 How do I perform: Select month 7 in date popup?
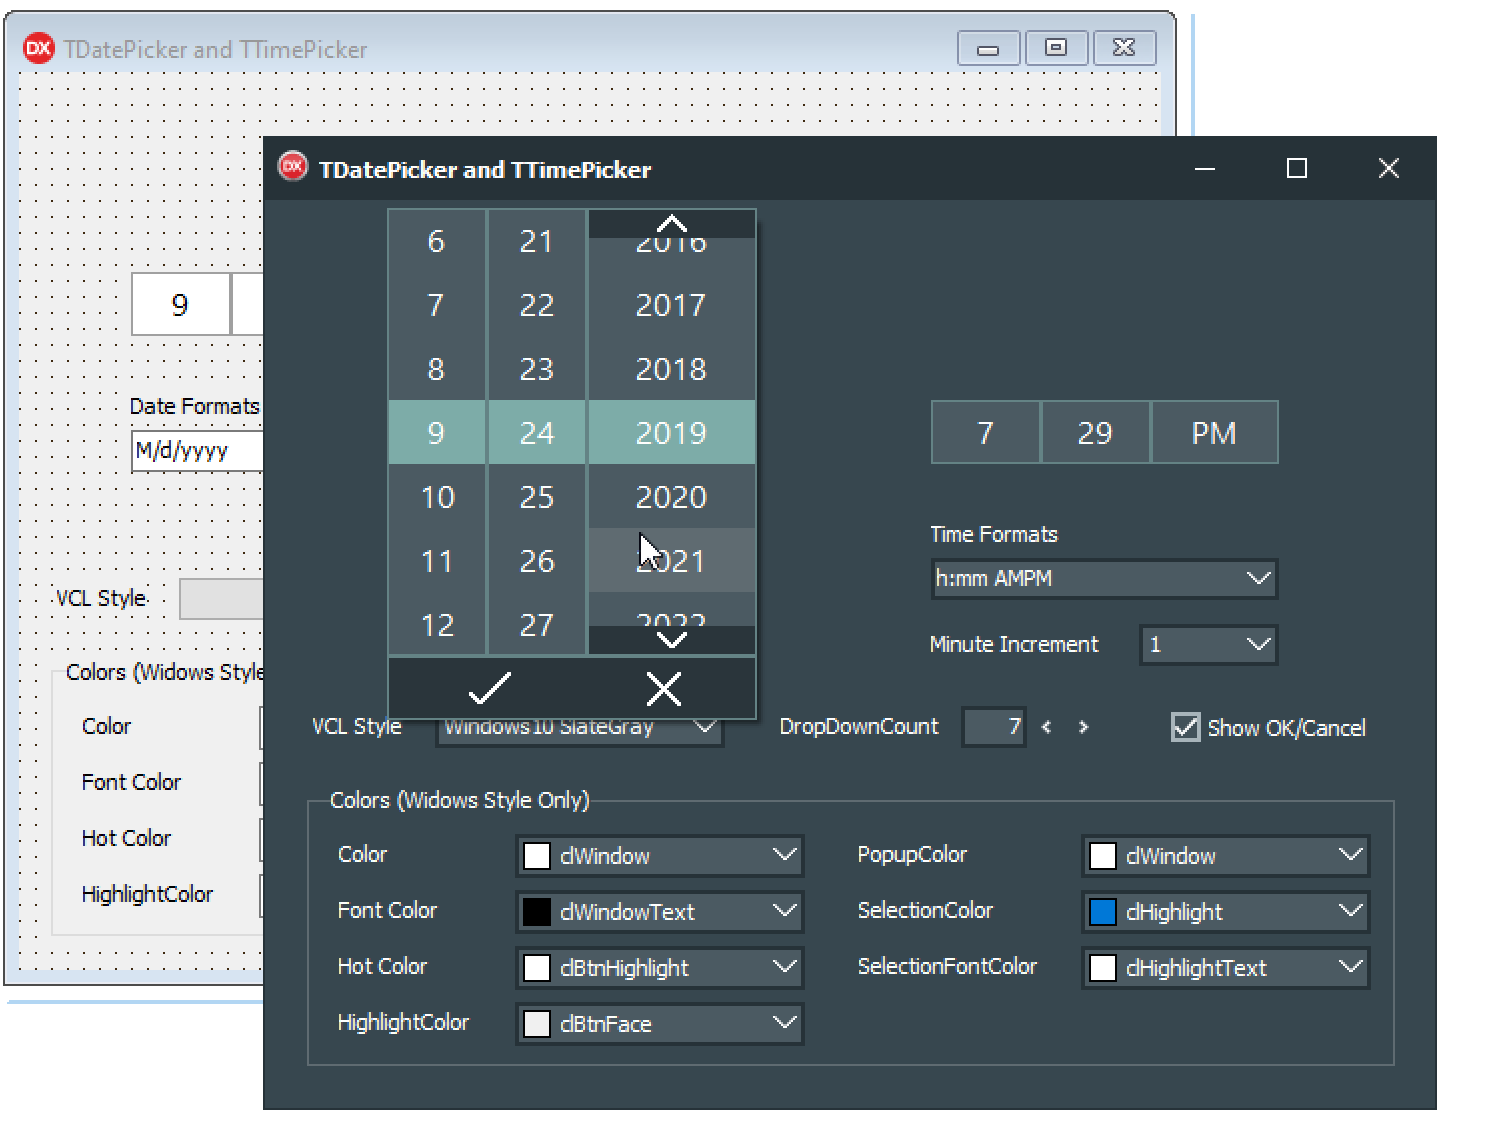pyautogui.click(x=437, y=305)
